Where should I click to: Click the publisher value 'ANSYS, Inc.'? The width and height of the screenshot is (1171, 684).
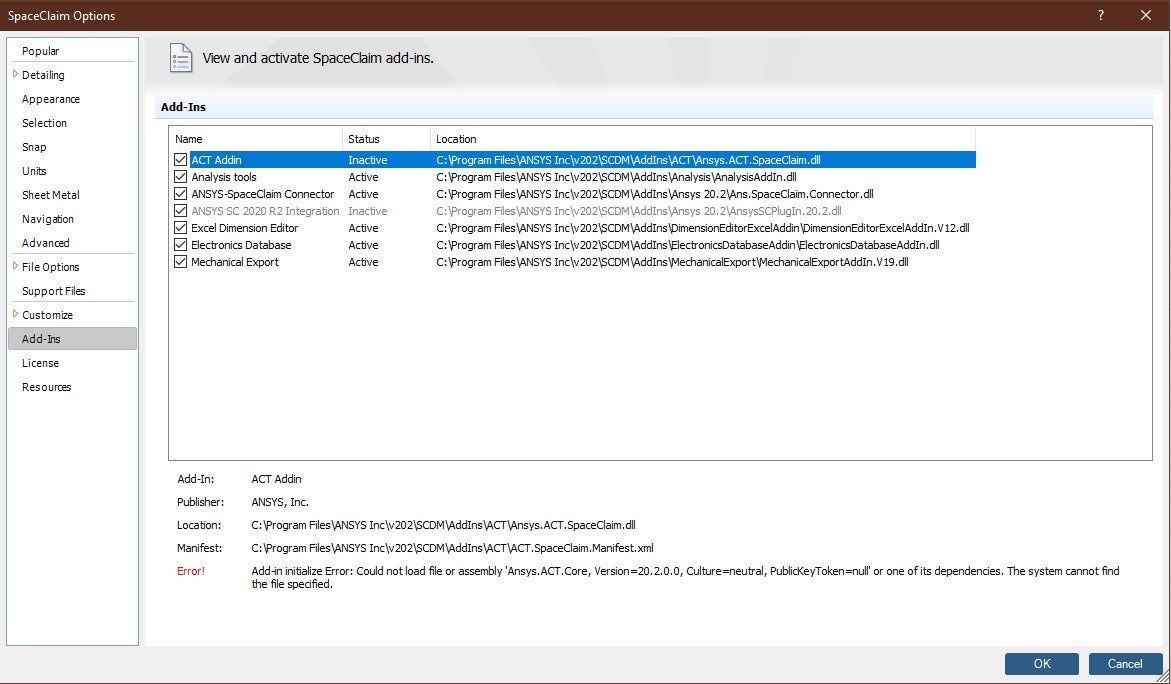coord(280,502)
